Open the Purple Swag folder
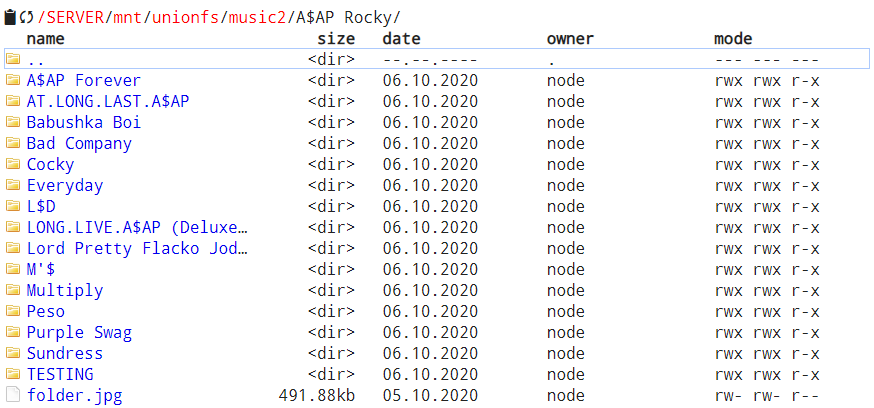Screen dimensions: 874x408 coord(79,332)
